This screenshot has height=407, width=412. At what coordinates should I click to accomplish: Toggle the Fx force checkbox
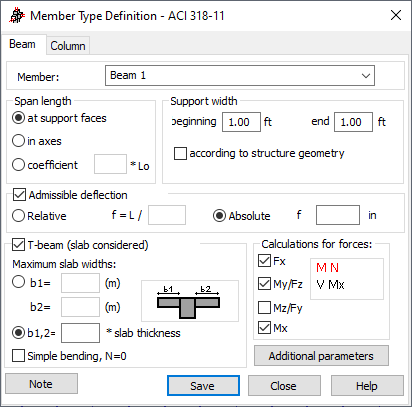[x=264, y=261]
